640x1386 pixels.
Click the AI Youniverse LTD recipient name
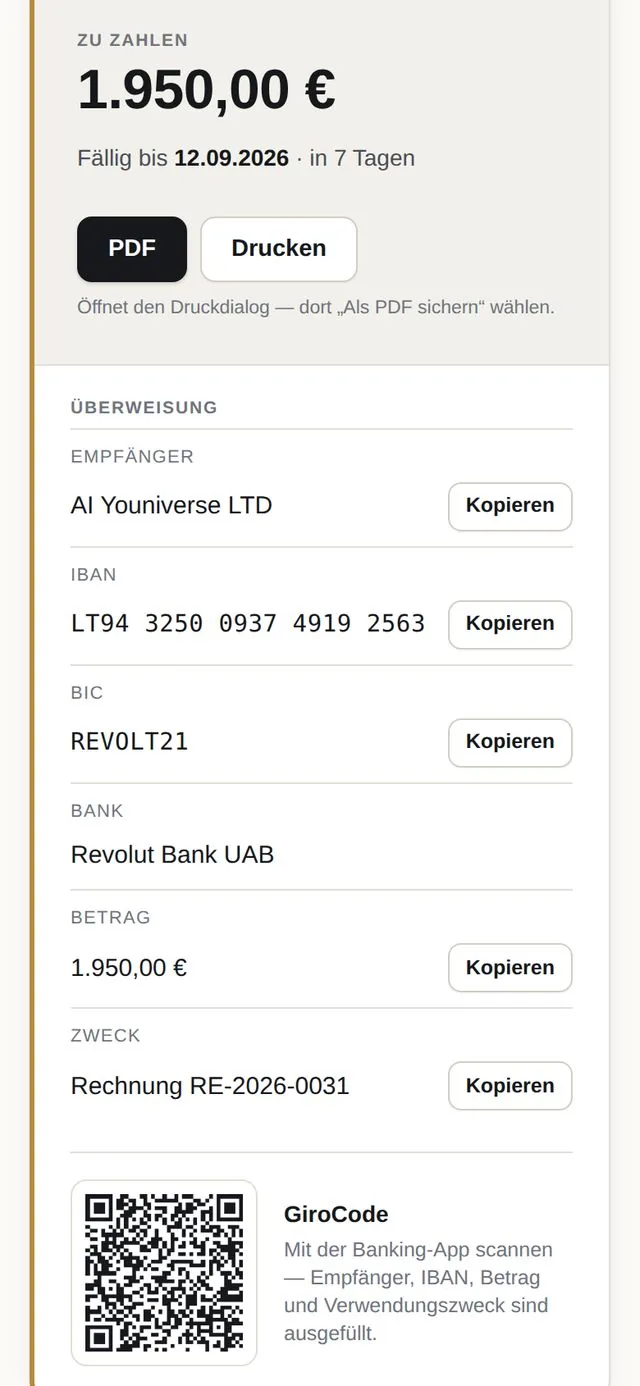tap(171, 506)
